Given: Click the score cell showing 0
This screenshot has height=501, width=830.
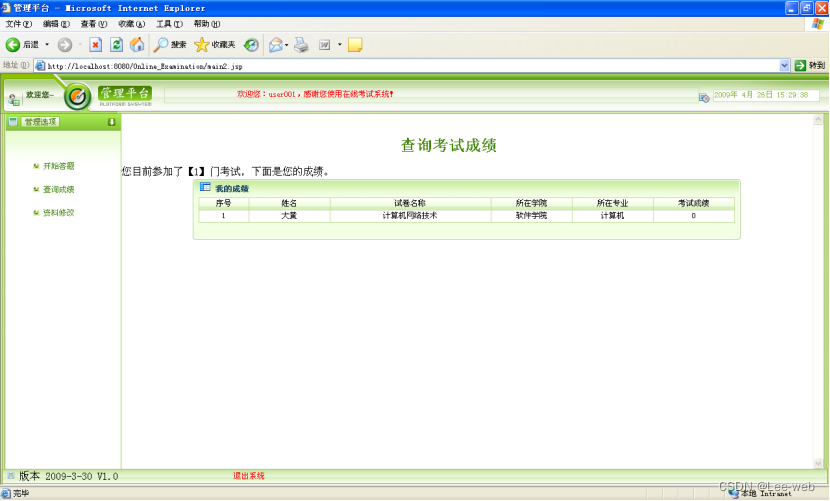Looking at the screenshot, I should pos(693,216).
